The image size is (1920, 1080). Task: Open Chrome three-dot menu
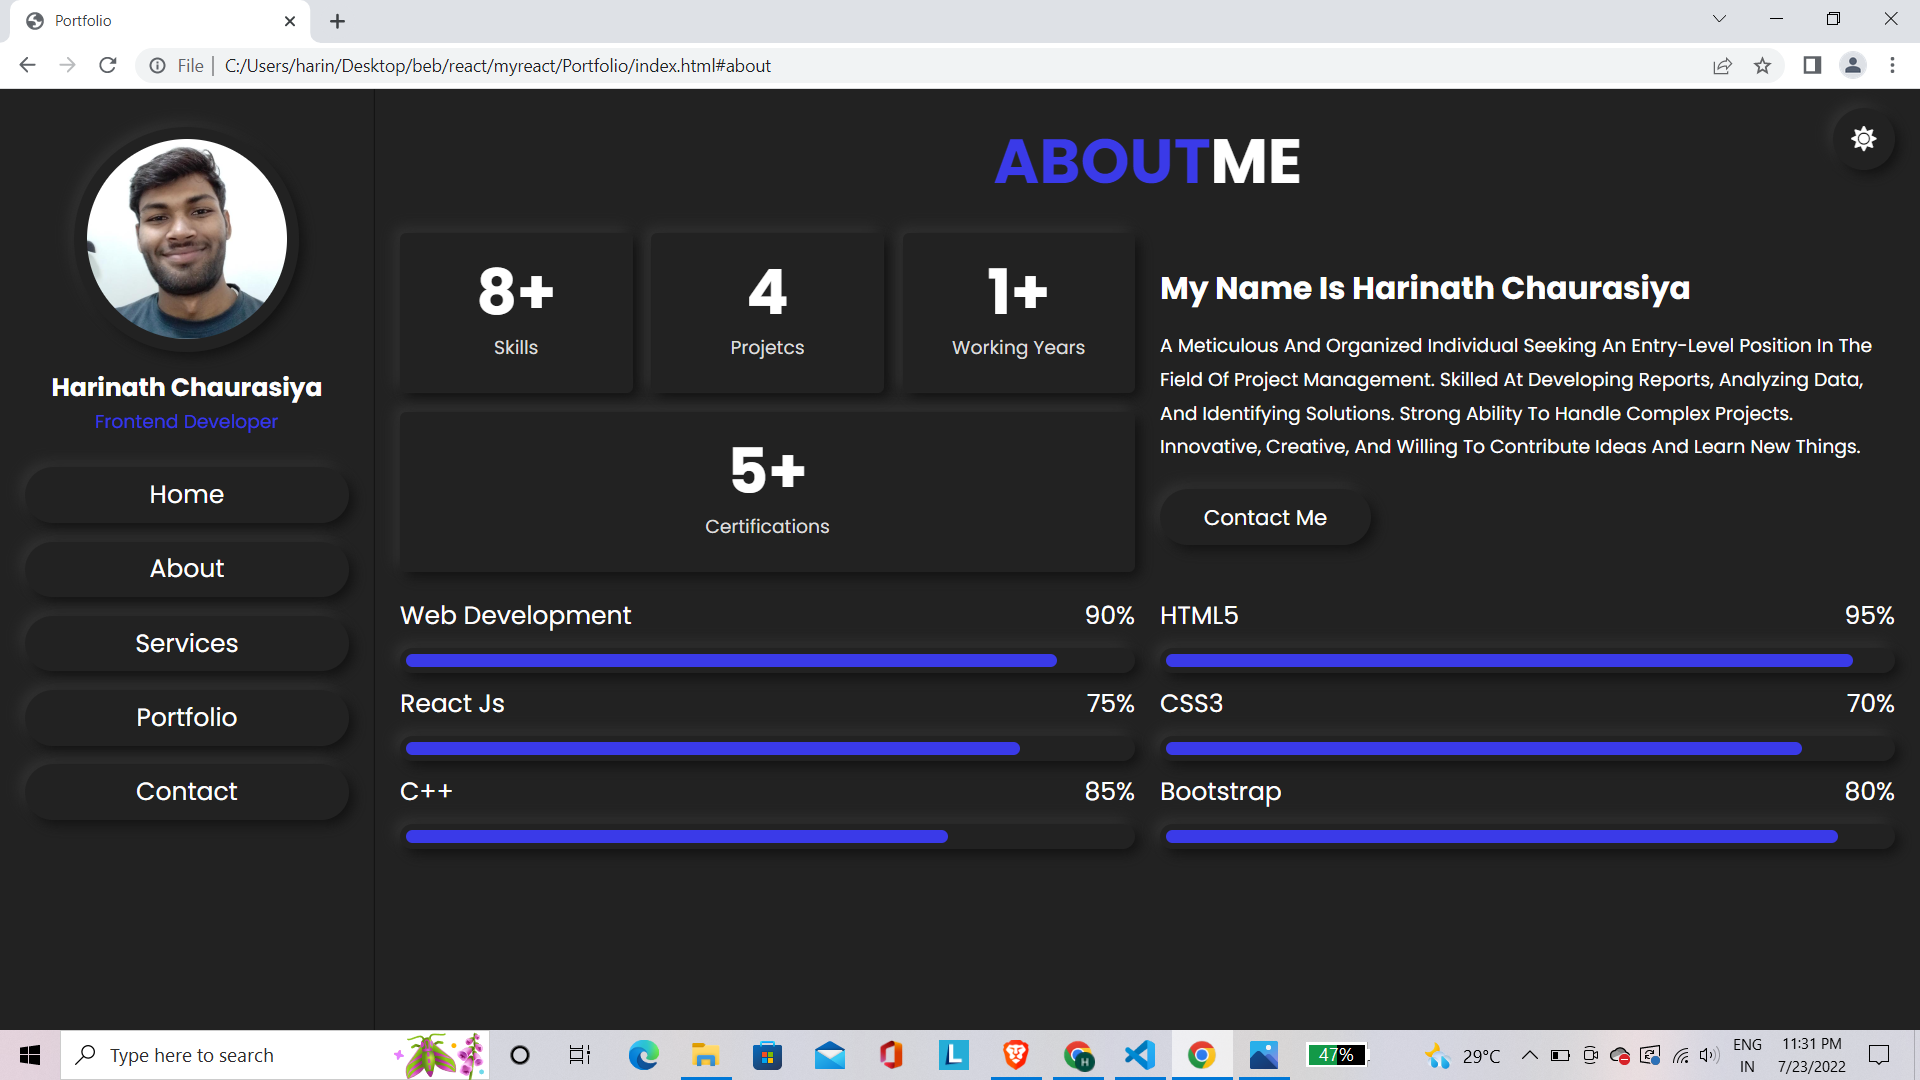[1892, 66]
